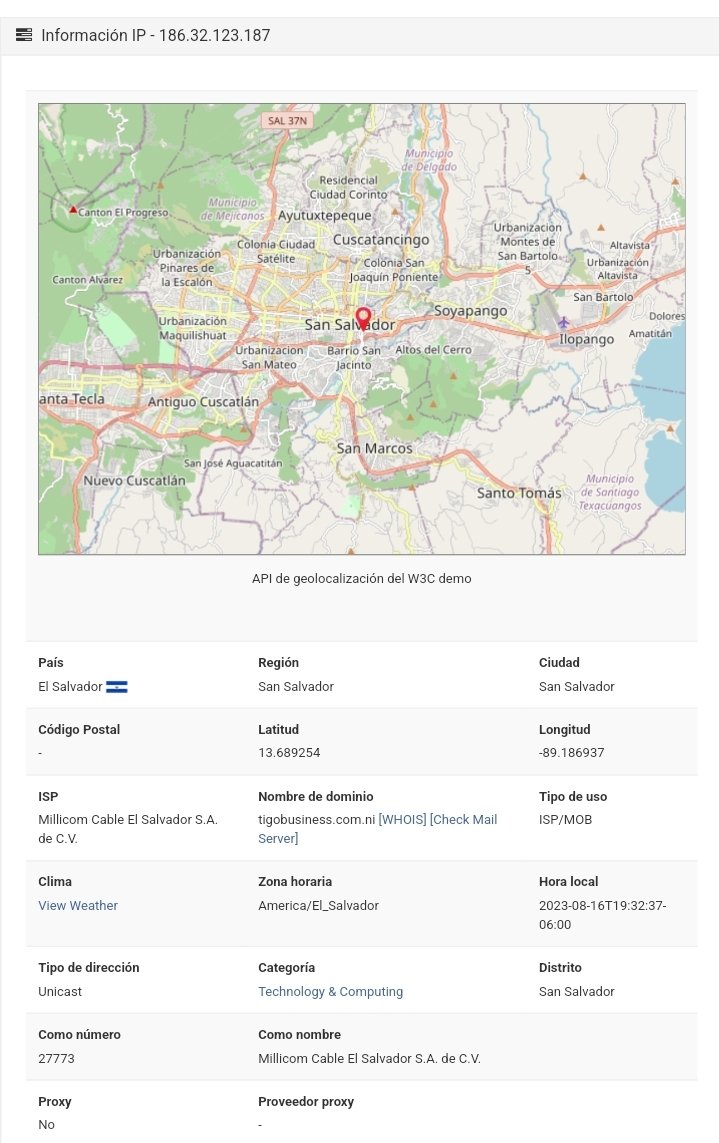Click the longitude value -89.186937
Viewport: 719px width, 1143px height.
[572, 752]
